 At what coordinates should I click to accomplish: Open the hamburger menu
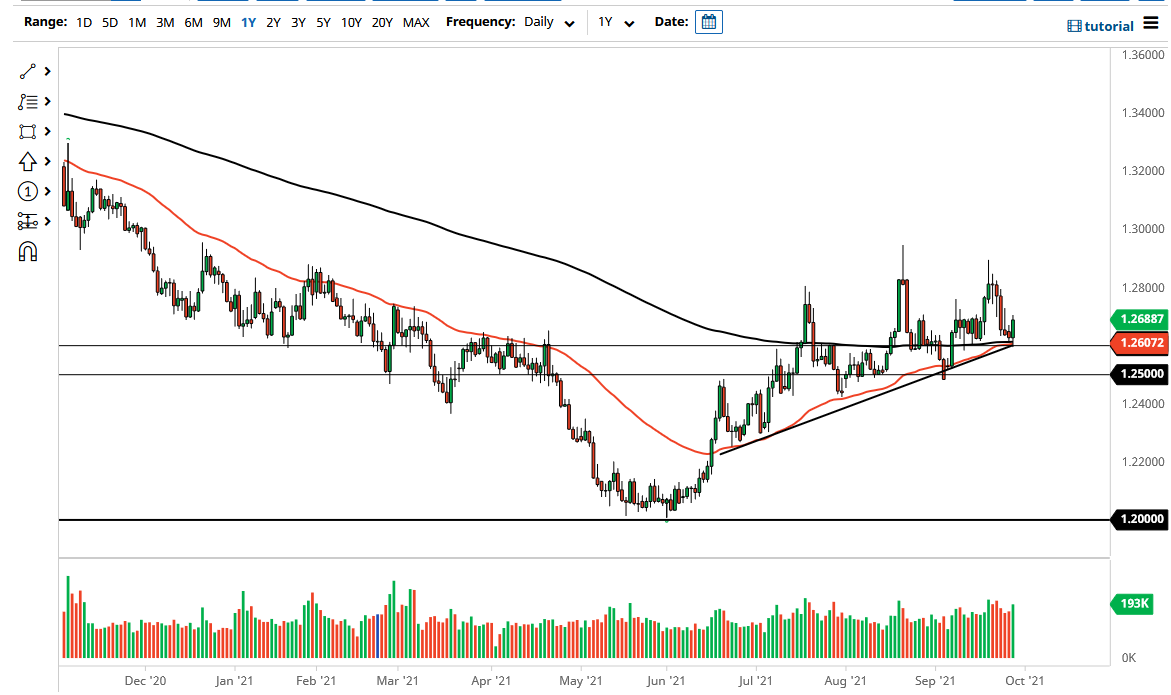click(1152, 24)
